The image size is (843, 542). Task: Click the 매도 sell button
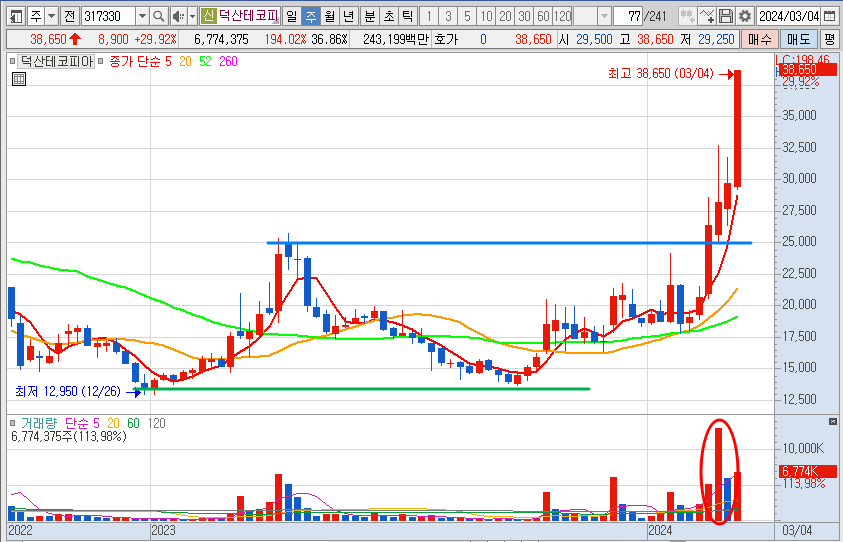point(798,39)
